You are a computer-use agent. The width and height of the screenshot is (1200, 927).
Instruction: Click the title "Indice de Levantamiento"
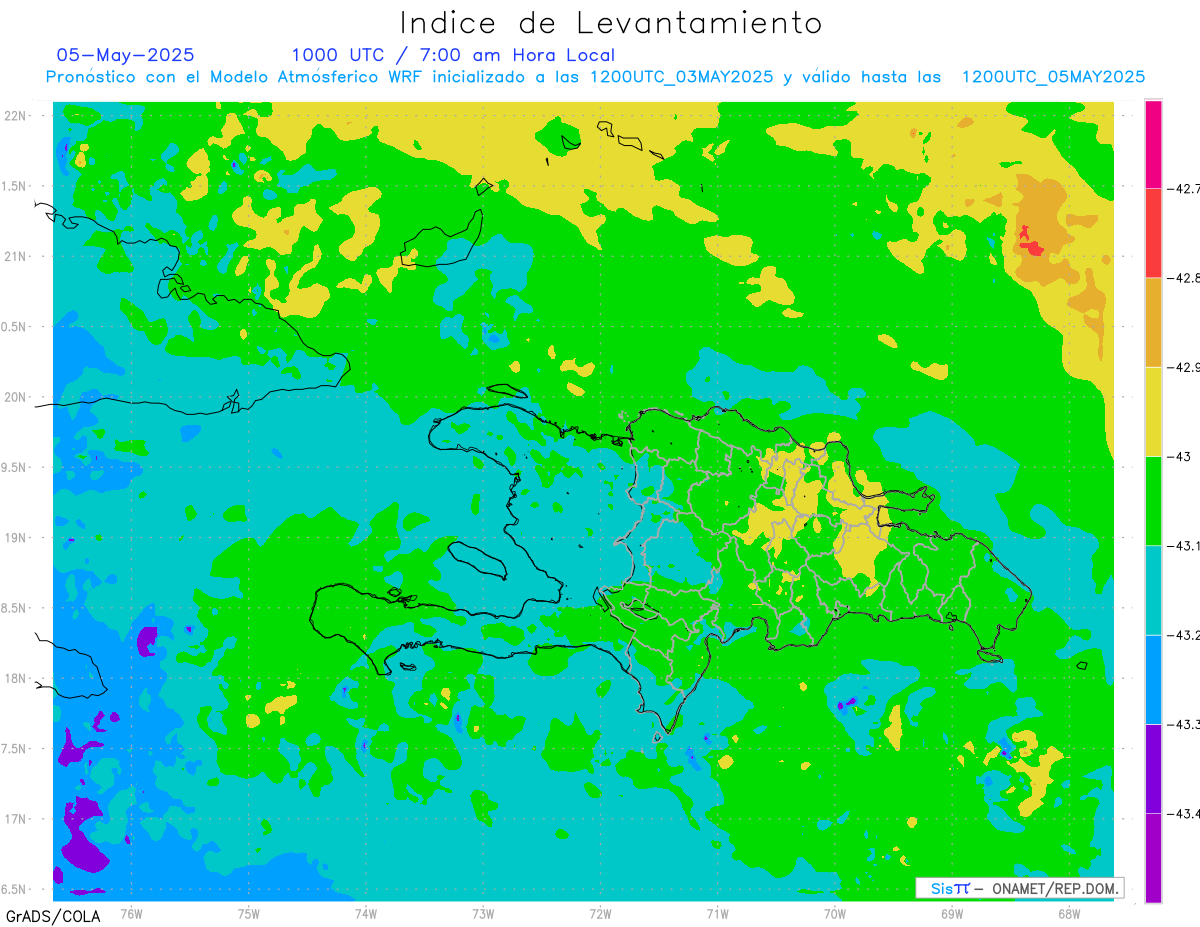[x=610, y=23]
